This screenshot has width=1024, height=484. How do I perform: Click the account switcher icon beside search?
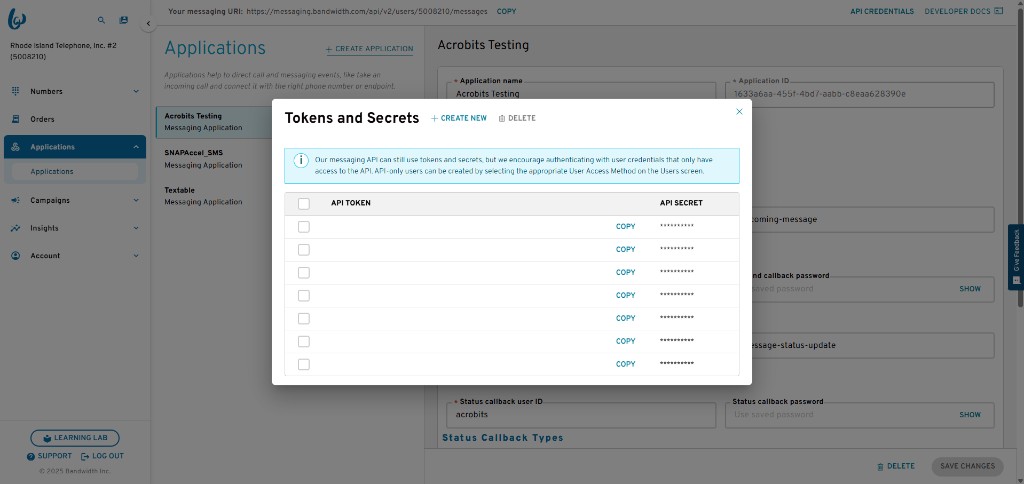[x=123, y=20]
